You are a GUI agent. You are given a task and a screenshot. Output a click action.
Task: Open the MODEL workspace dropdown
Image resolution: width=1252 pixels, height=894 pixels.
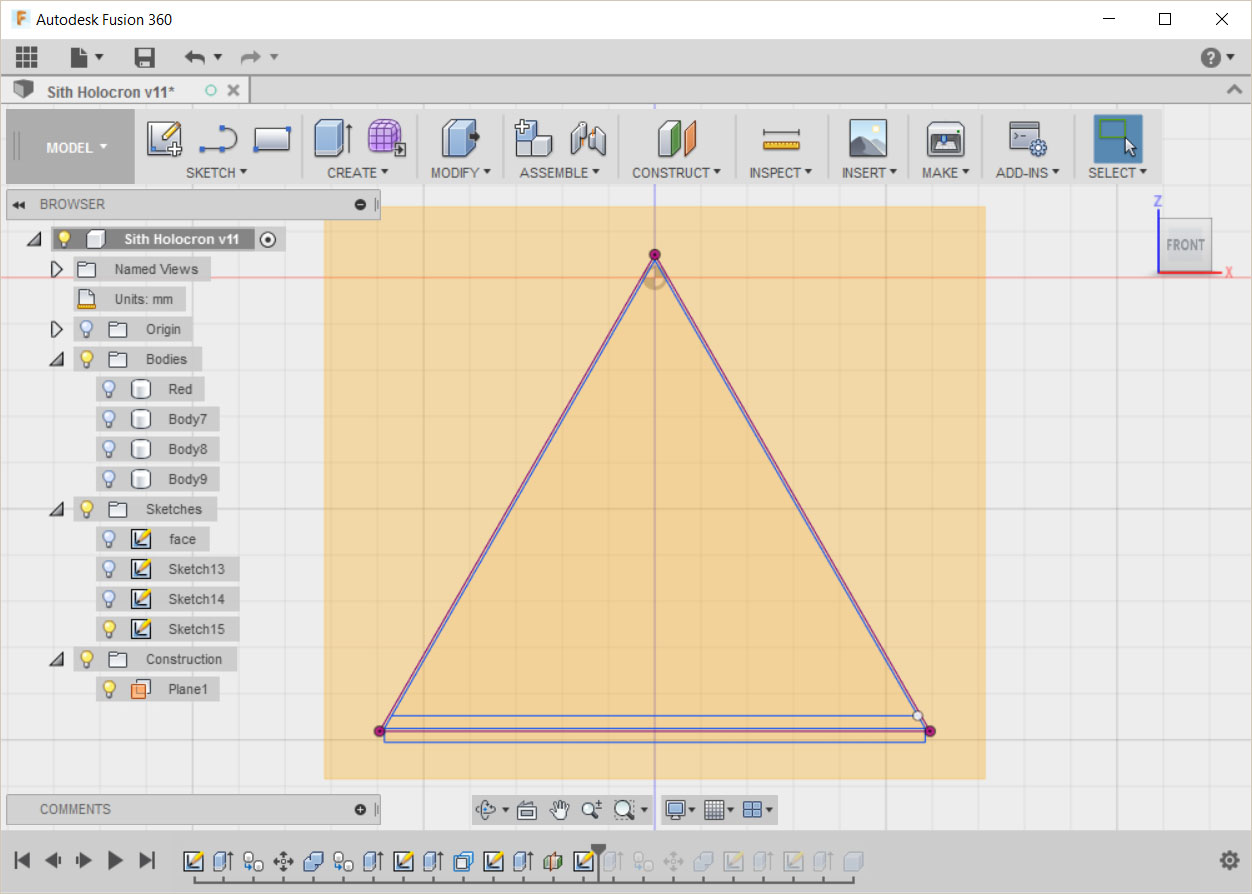tap(76, 148)
